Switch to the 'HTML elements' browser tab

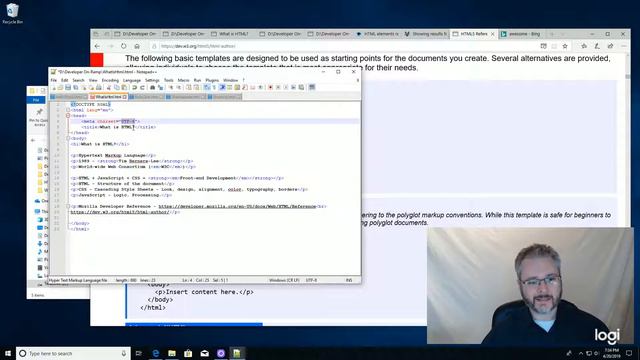click(x=378, y=34)
